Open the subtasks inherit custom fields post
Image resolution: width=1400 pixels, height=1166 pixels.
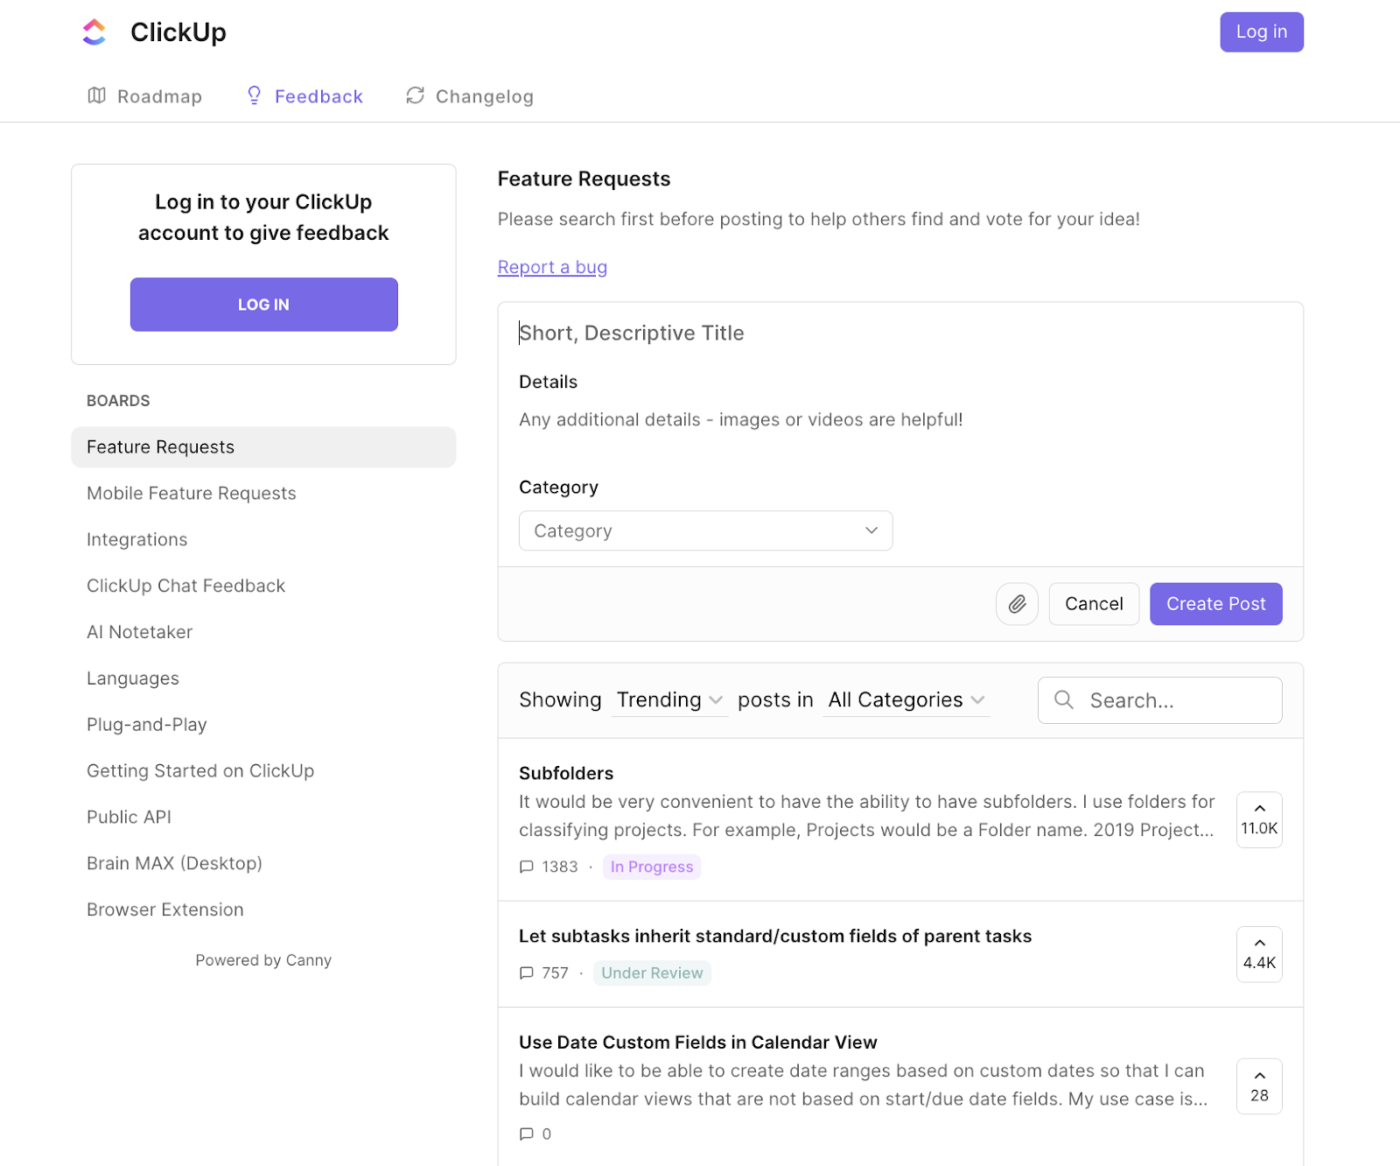coord(775,936)
